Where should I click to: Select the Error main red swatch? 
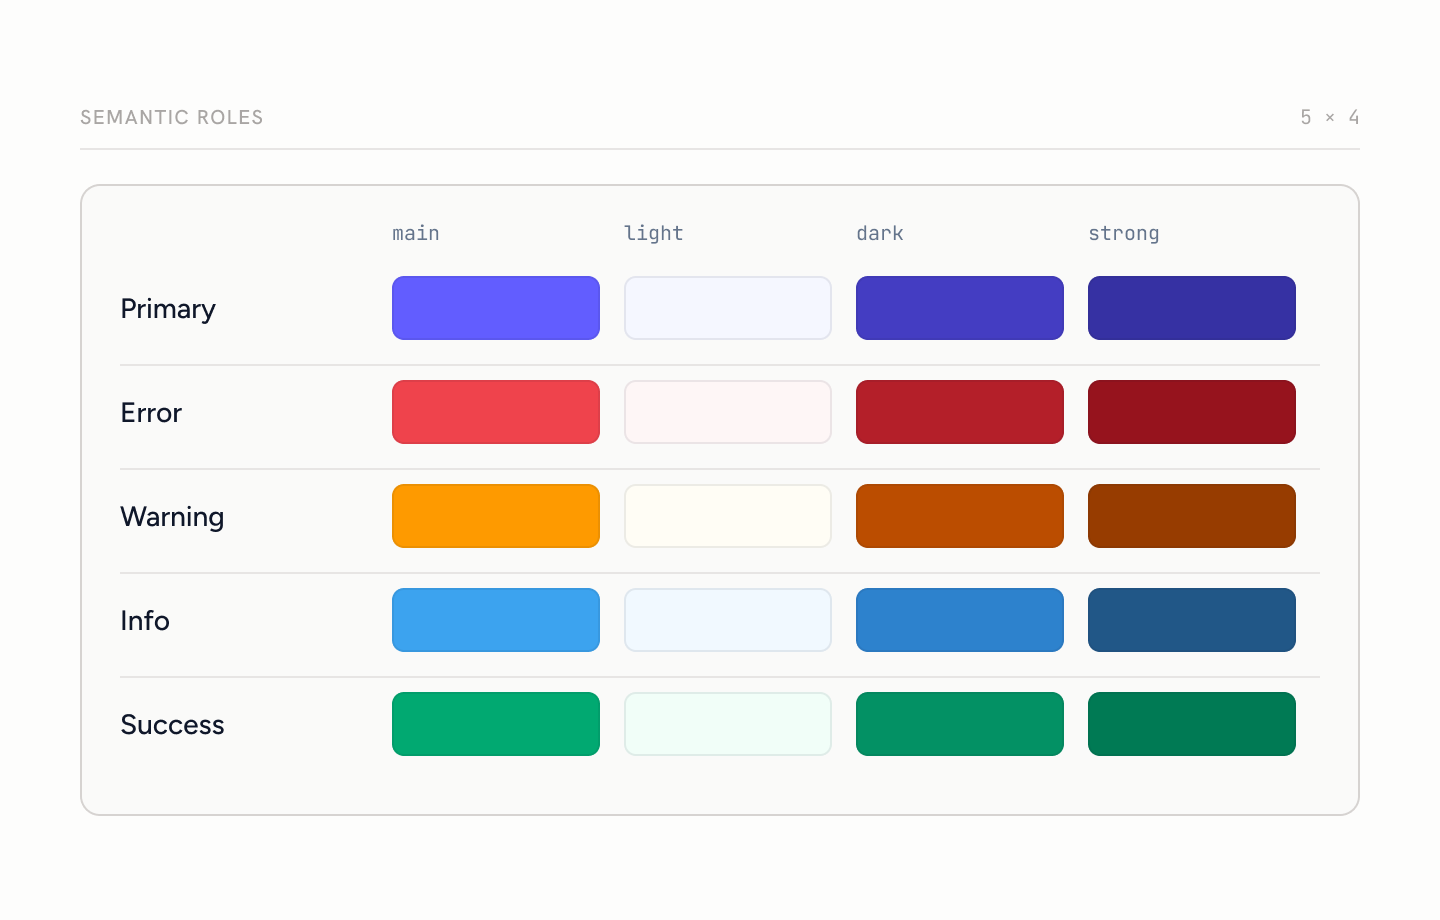coord(496,412)
